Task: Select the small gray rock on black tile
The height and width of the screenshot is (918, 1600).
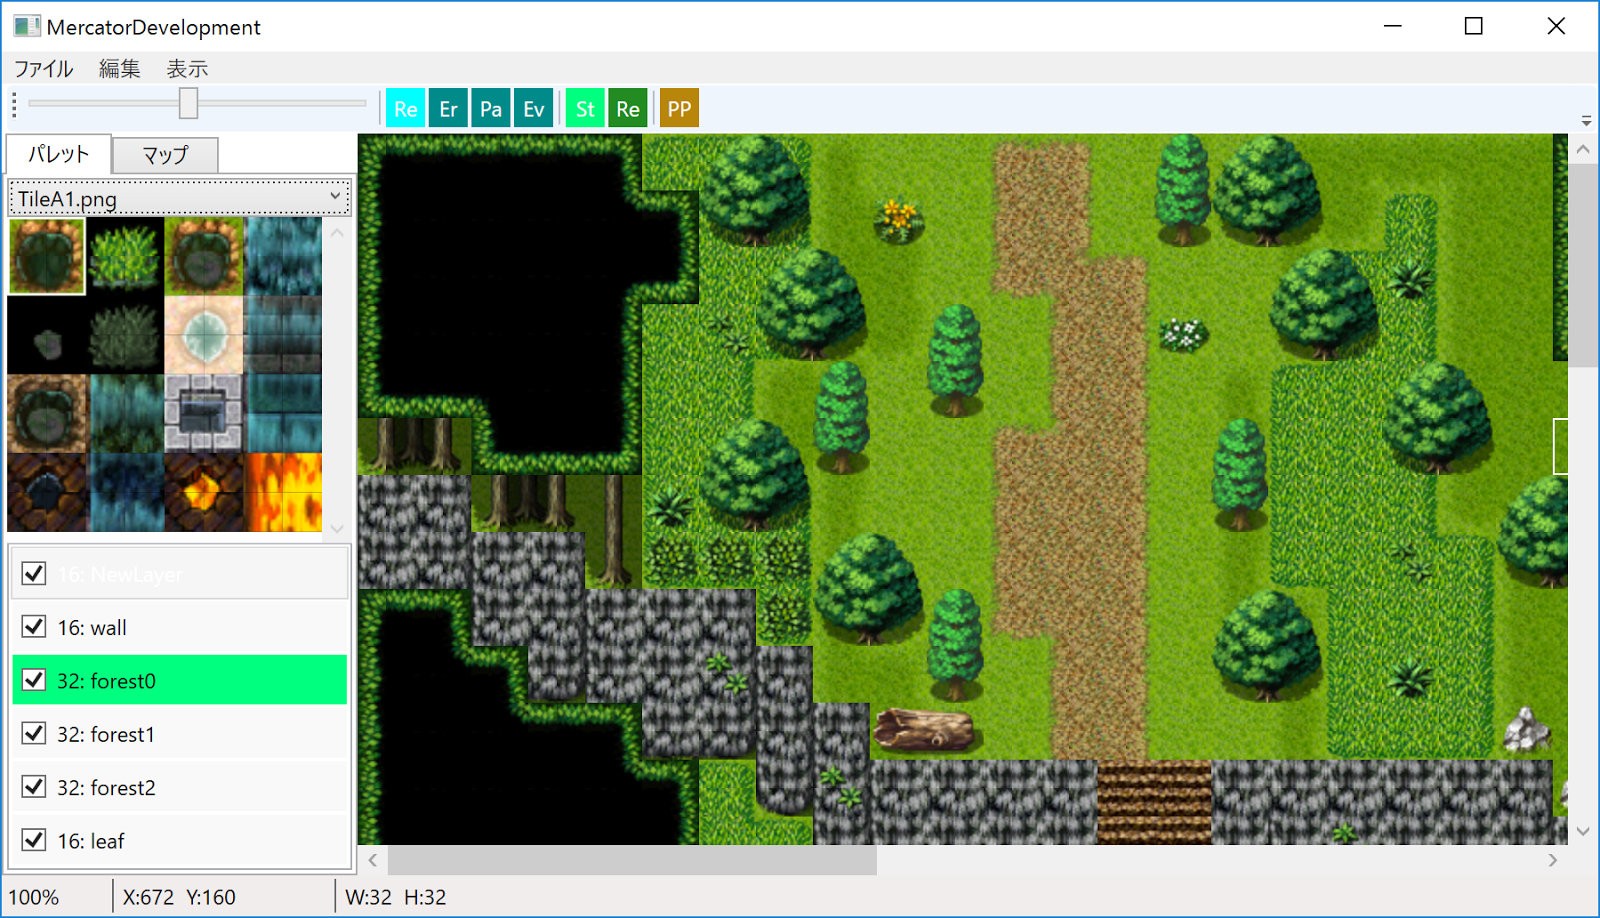Action: click(47, 335)
